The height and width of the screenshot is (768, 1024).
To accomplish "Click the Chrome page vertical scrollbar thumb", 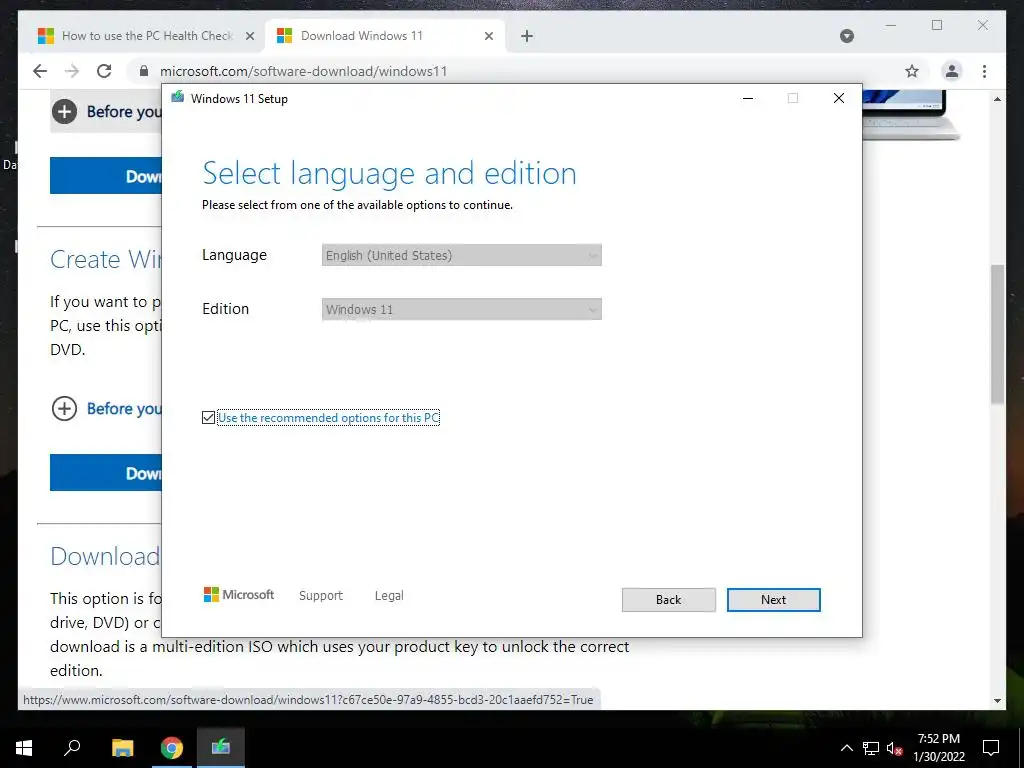I will tap(997, 333).
